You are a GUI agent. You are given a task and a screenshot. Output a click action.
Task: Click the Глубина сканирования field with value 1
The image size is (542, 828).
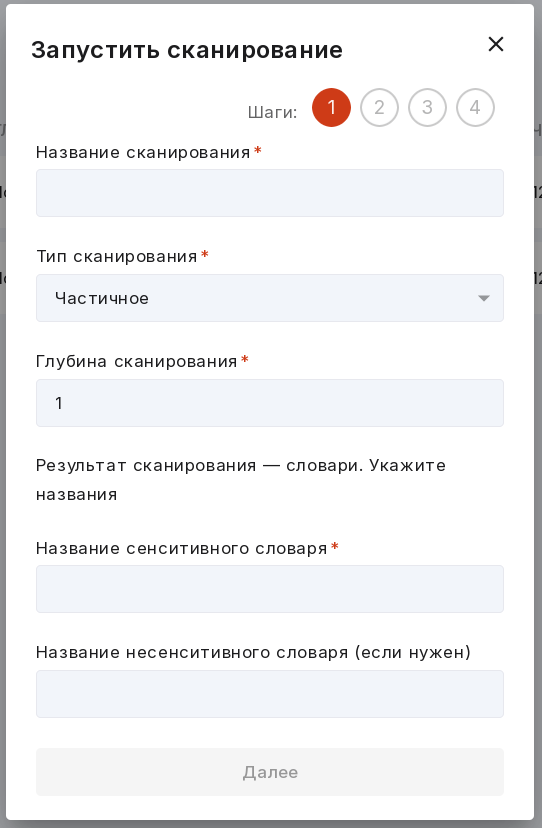[x=270, y=403]
